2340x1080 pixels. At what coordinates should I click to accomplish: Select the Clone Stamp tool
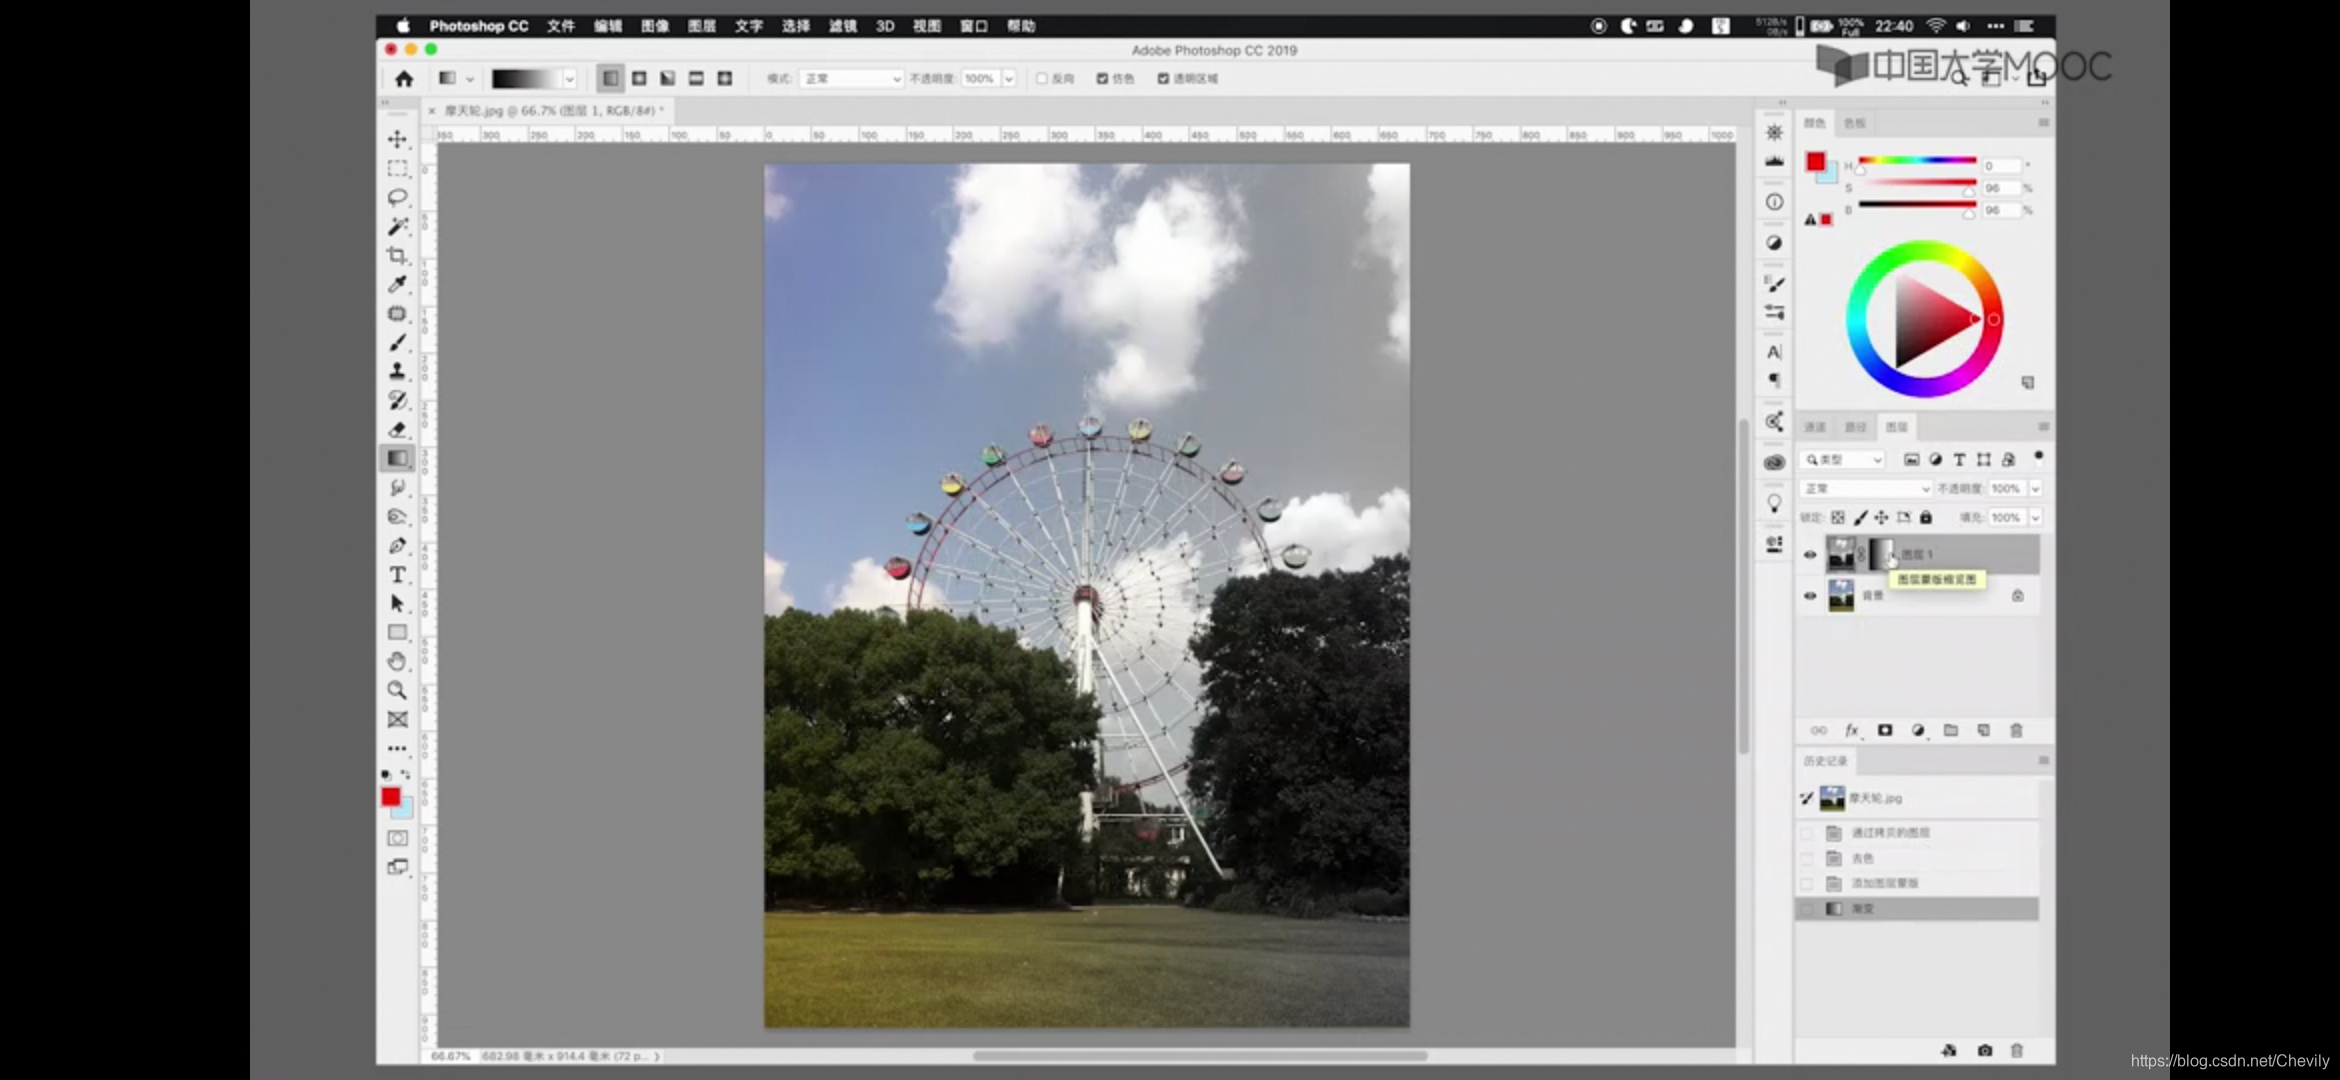(x=397, y=371)
